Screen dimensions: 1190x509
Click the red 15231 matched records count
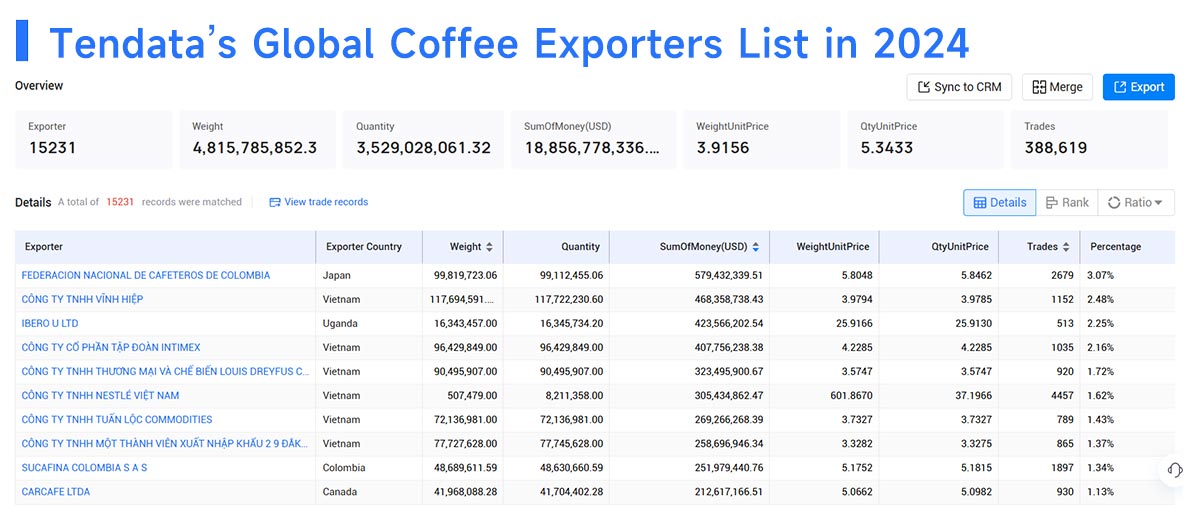(x=120, y=202)
